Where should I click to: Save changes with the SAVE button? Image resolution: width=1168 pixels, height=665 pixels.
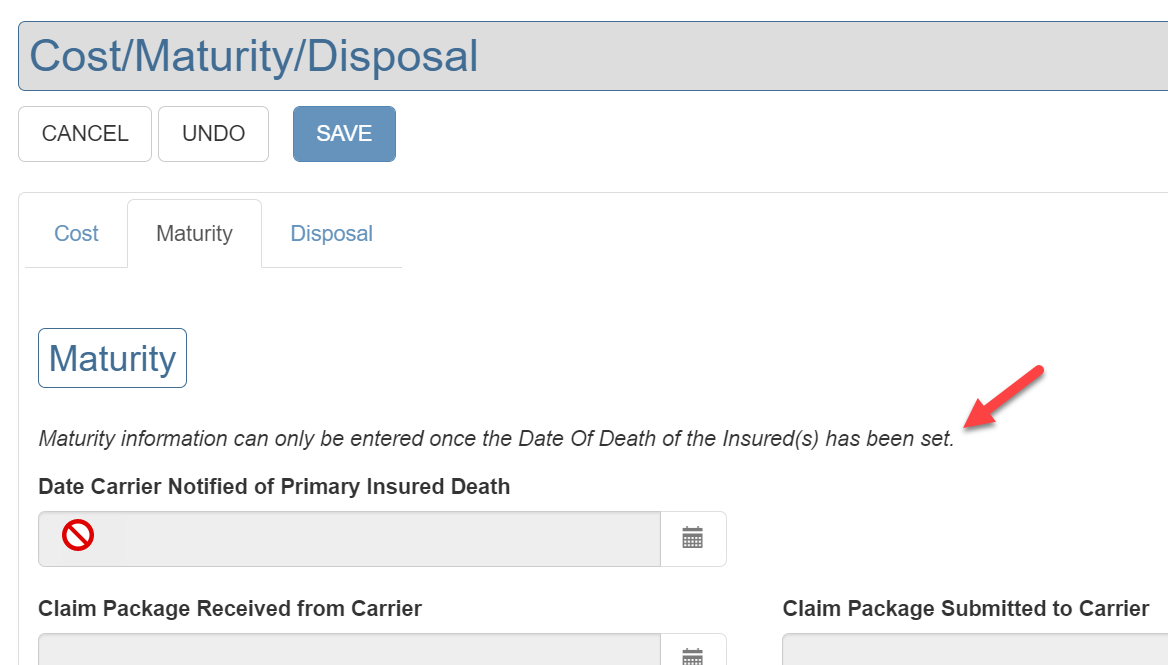[x=344, y=134]
